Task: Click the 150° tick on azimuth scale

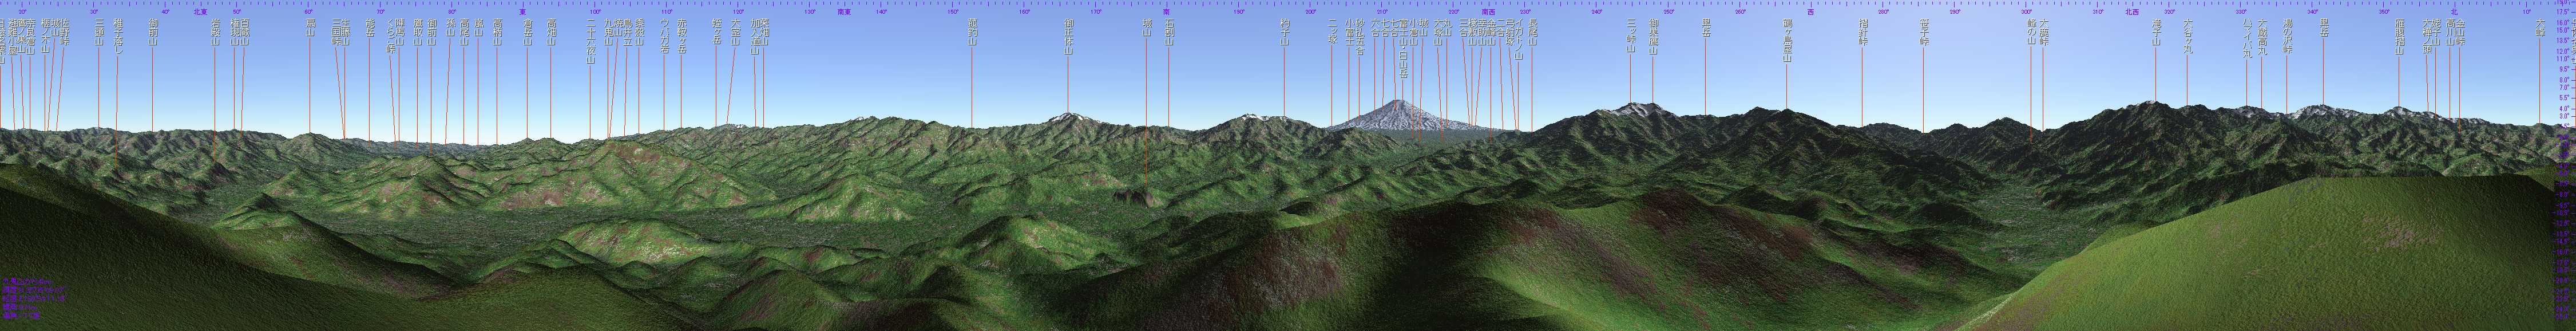Action: (x=952, y=12)
